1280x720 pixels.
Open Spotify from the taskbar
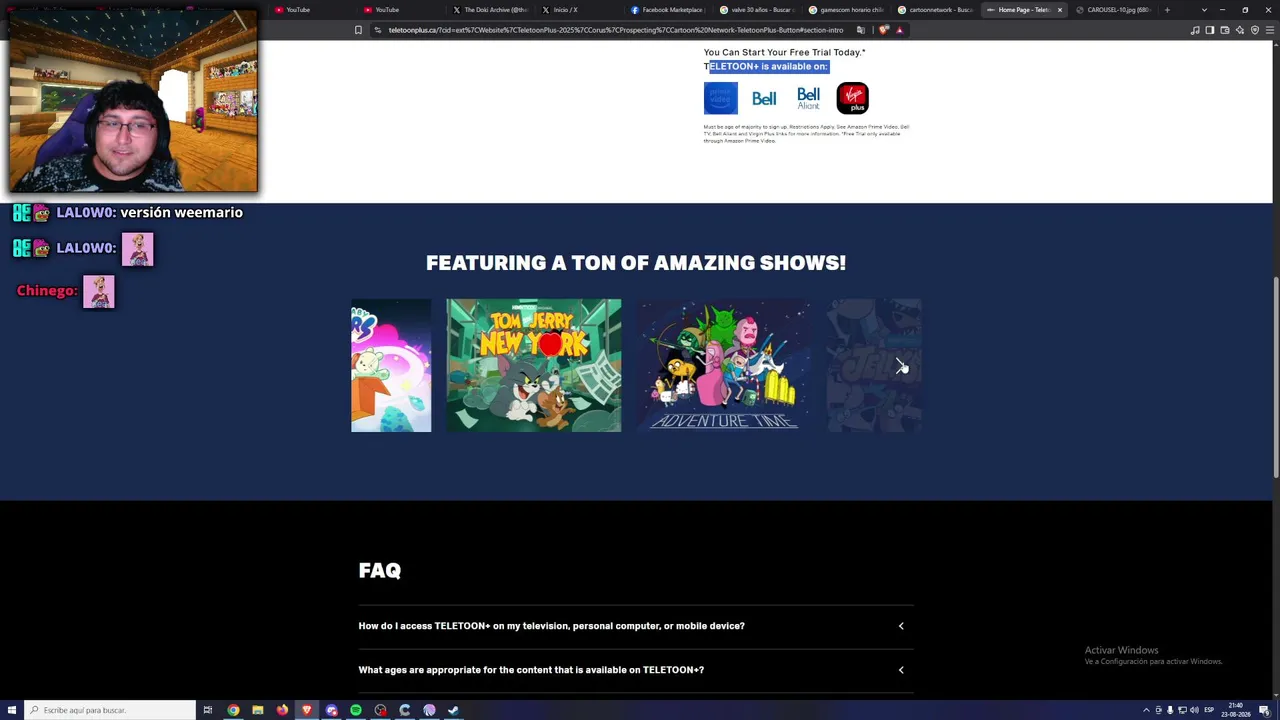[x=356, y=710]
